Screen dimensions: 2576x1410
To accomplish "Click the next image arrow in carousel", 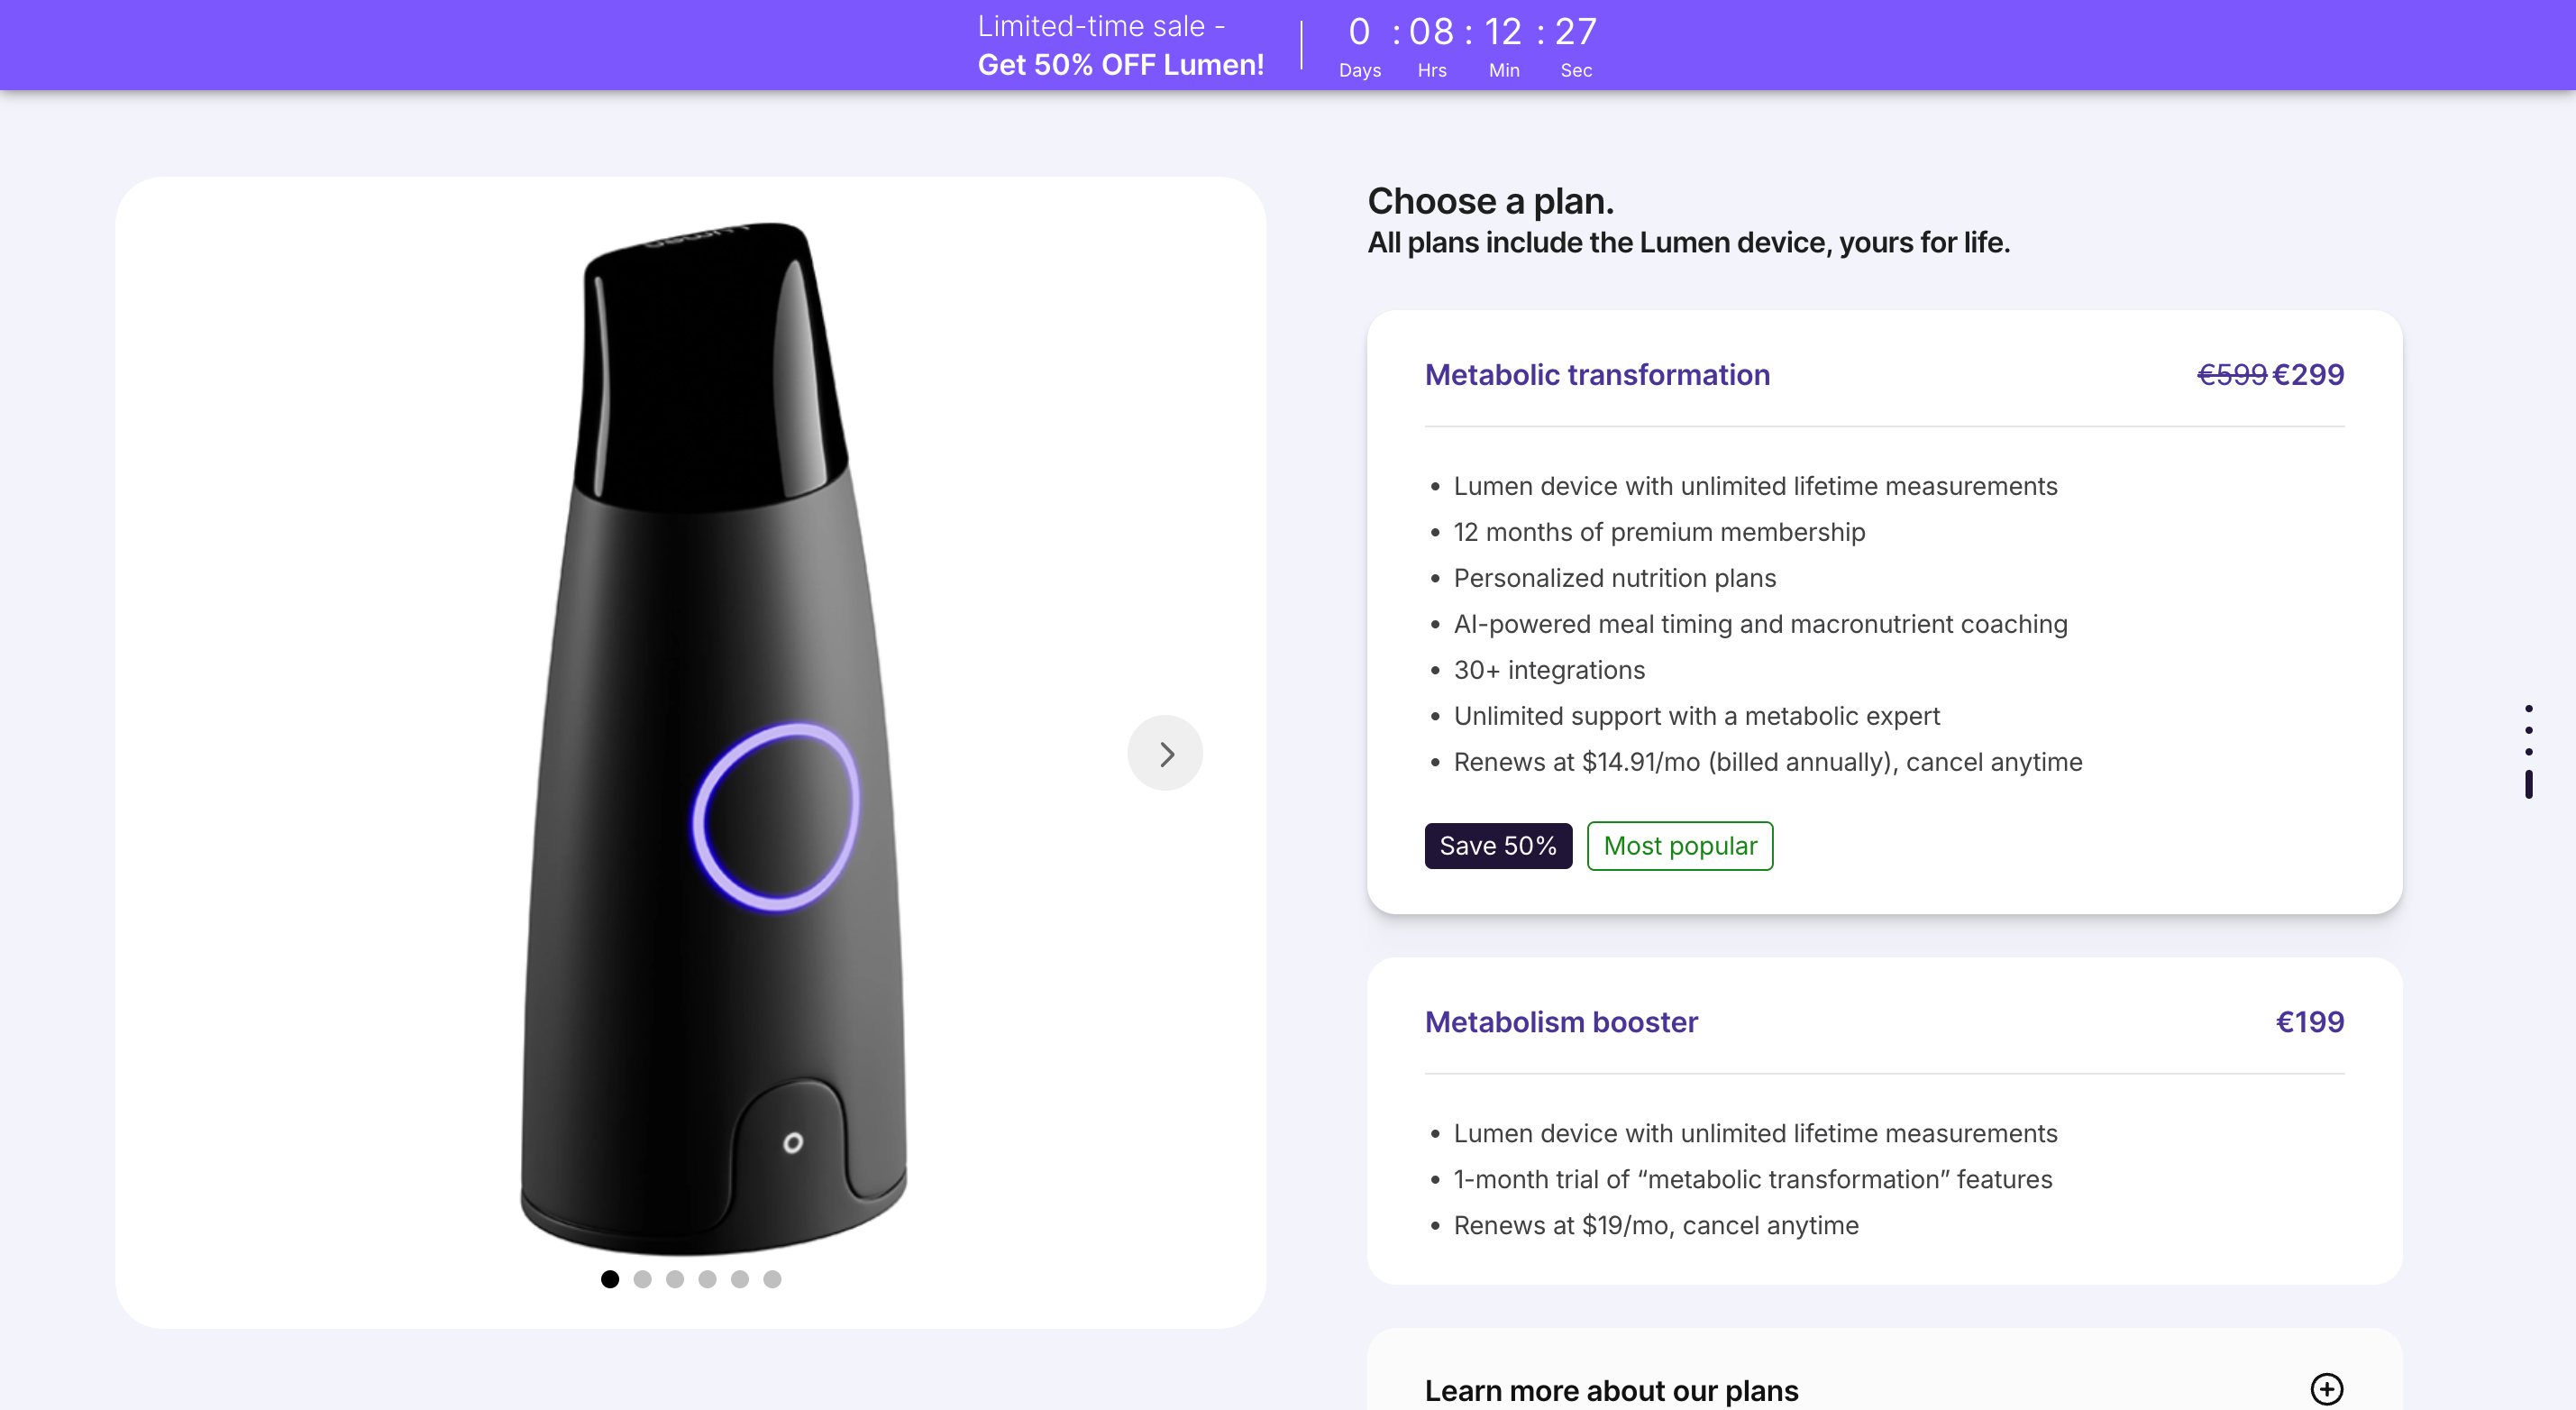I will tap(1165, 753).
